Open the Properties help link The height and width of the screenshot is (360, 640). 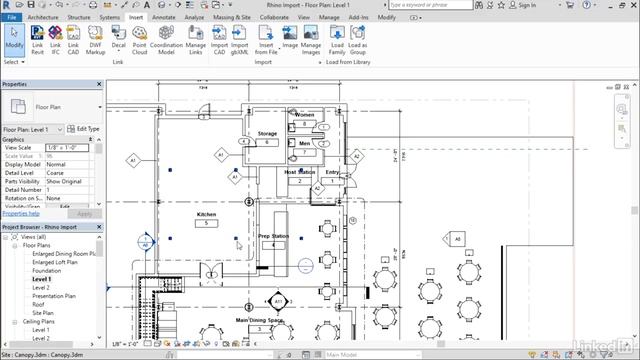click(x=21, y=213)
